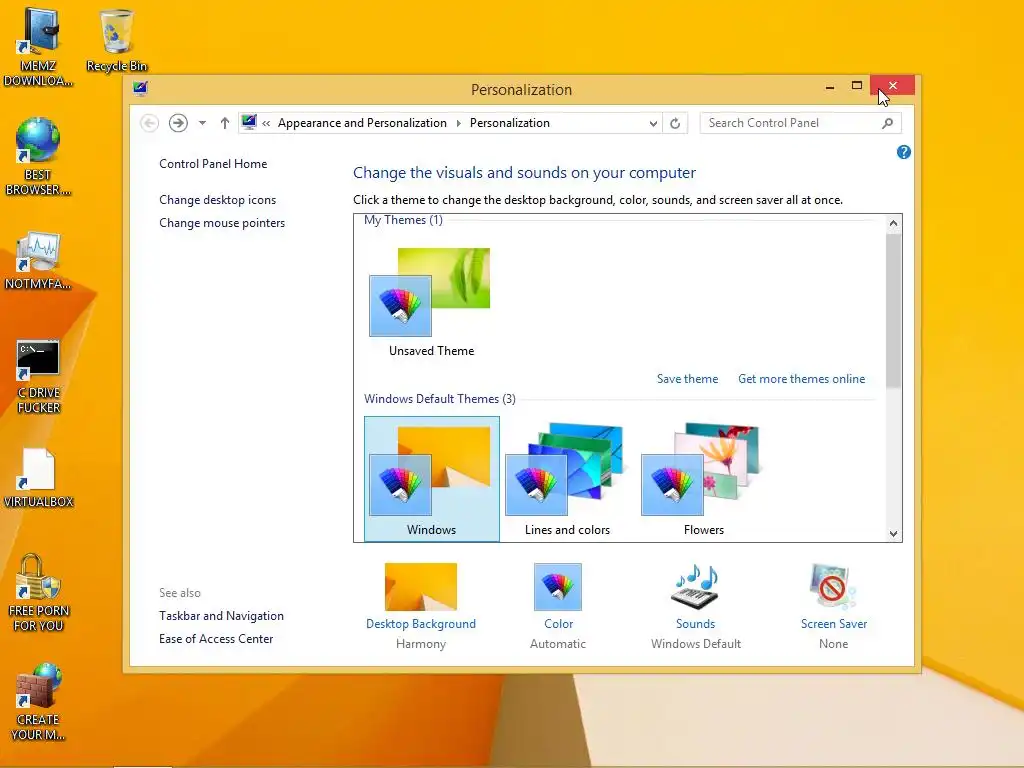Viewport: 1024px width, 768px height.
Task: Click the Back navigation arrow
Action: (149, 123)
